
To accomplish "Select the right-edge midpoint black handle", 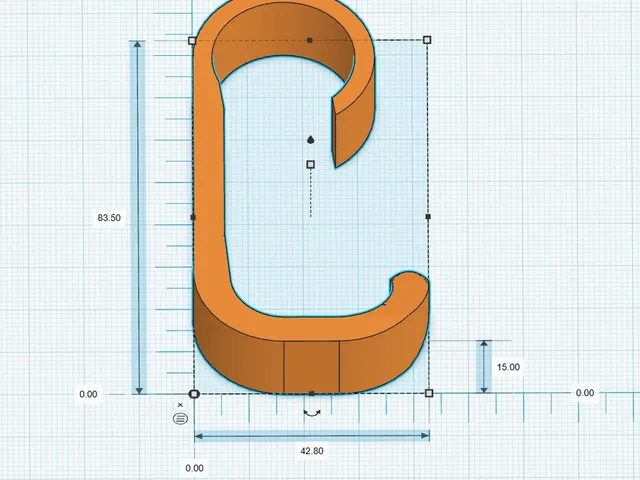I will tap(428, 216).
